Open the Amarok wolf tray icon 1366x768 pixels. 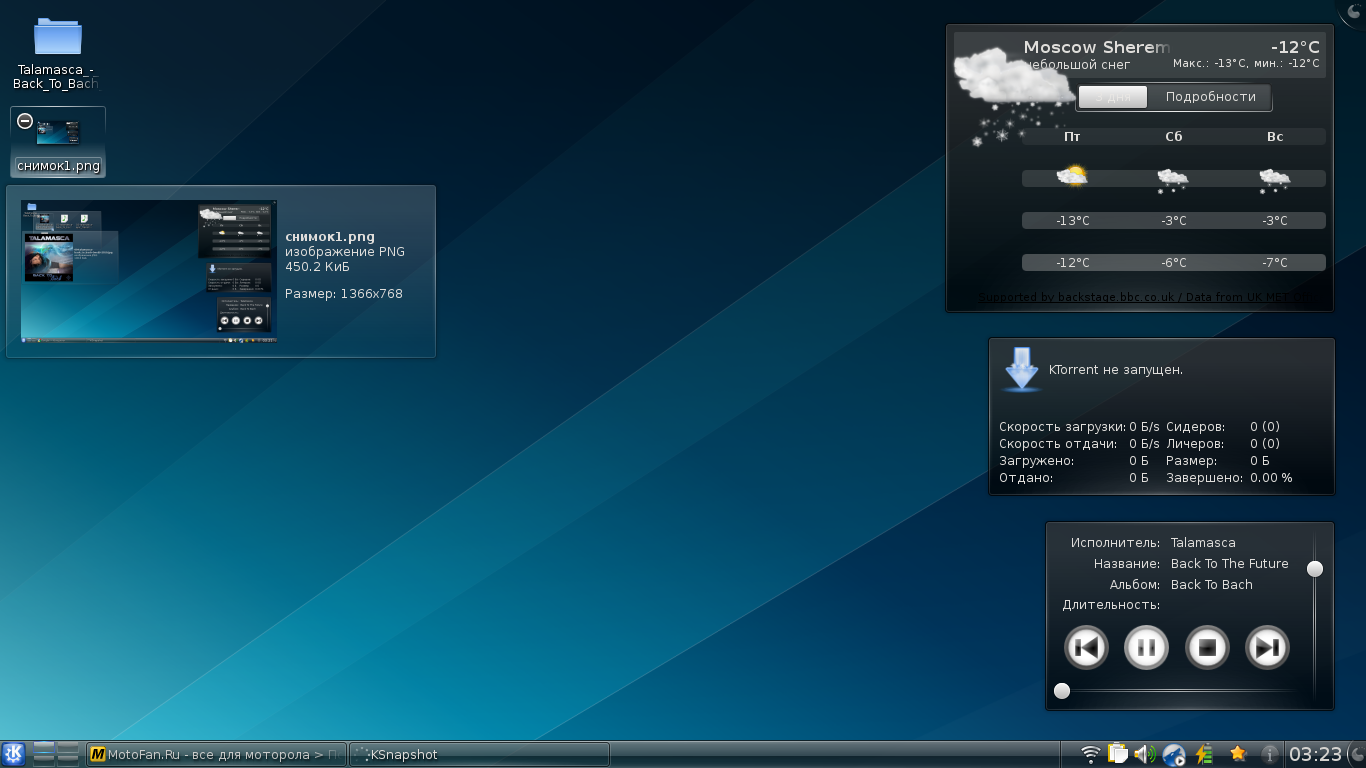pos(1174,754)
